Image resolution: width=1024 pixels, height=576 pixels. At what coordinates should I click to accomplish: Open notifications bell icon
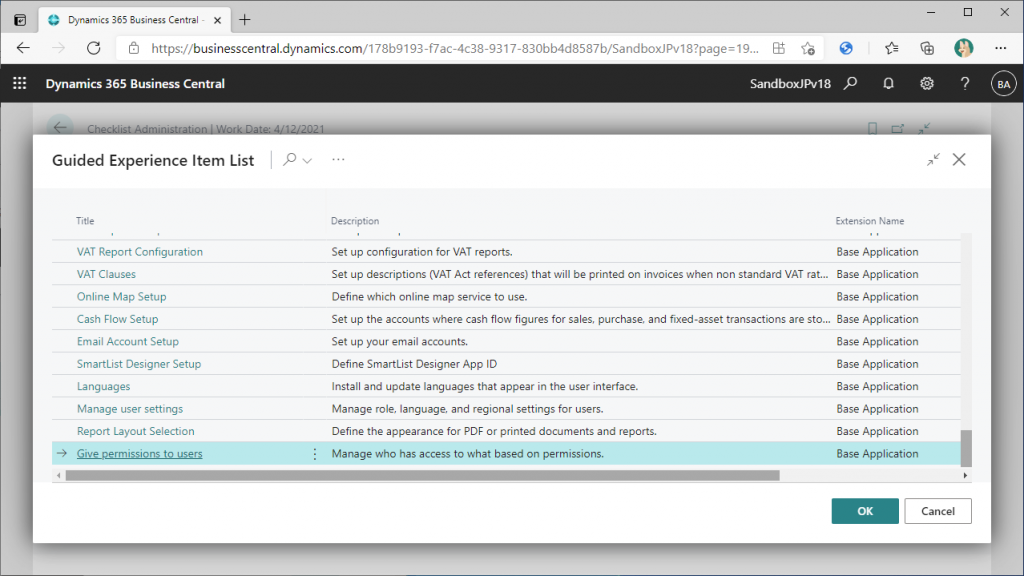(888, 84)
